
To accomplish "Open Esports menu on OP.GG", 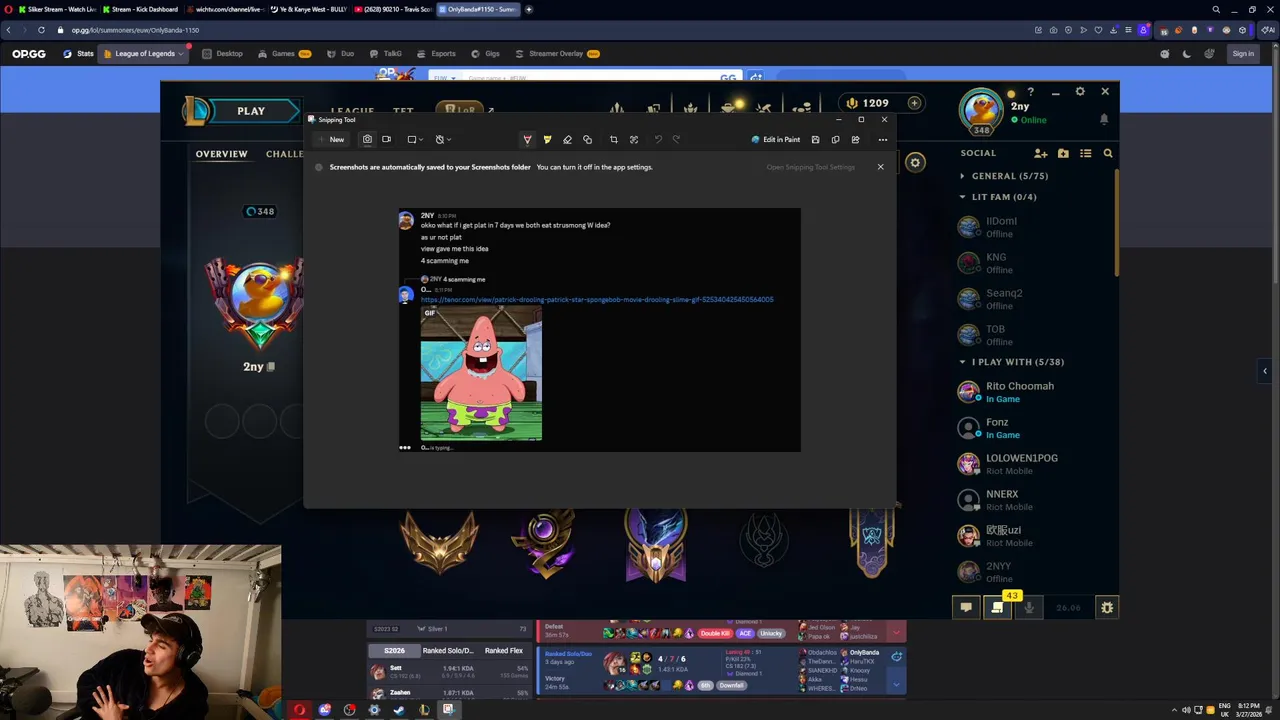I will [x=437, y=54].
